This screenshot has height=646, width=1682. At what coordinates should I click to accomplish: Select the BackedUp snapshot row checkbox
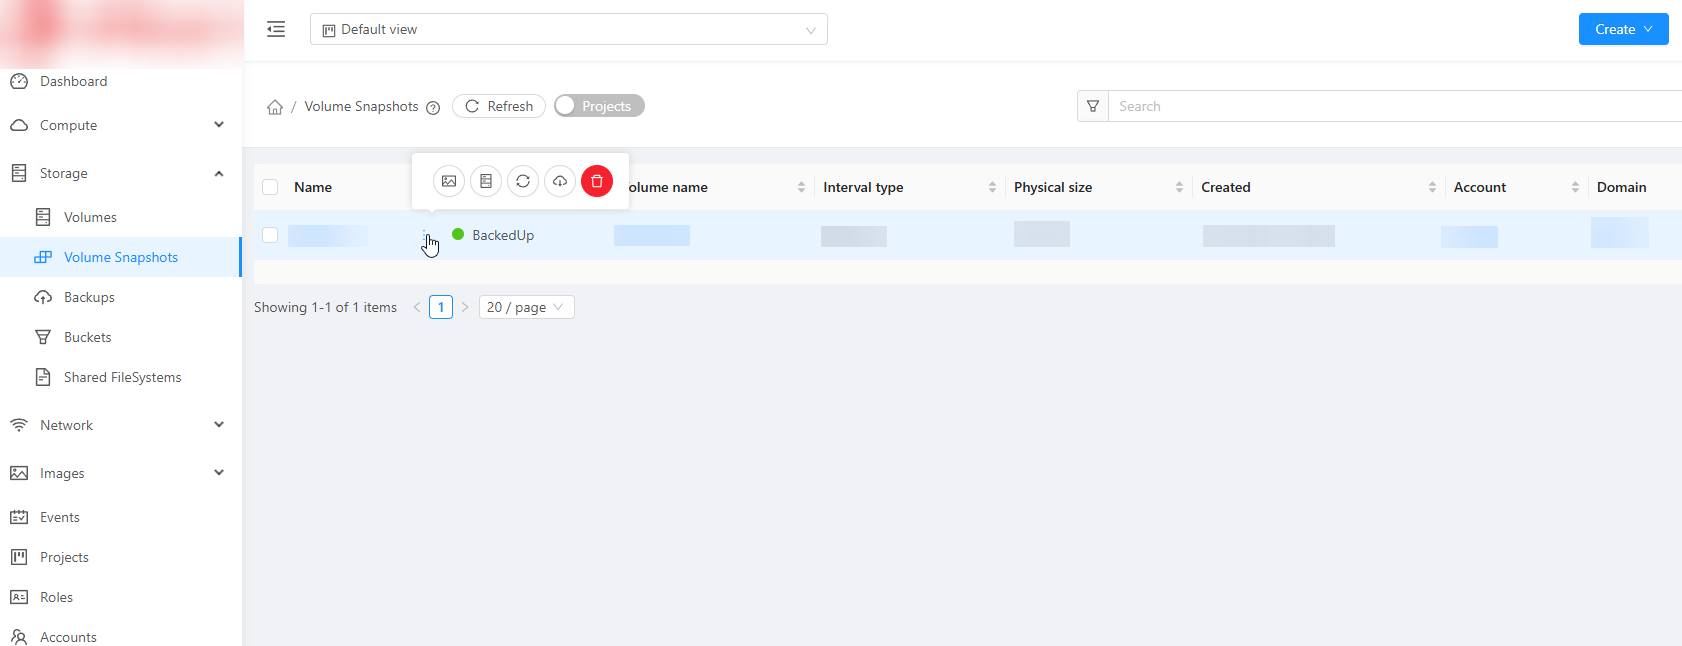pos(270,235)
